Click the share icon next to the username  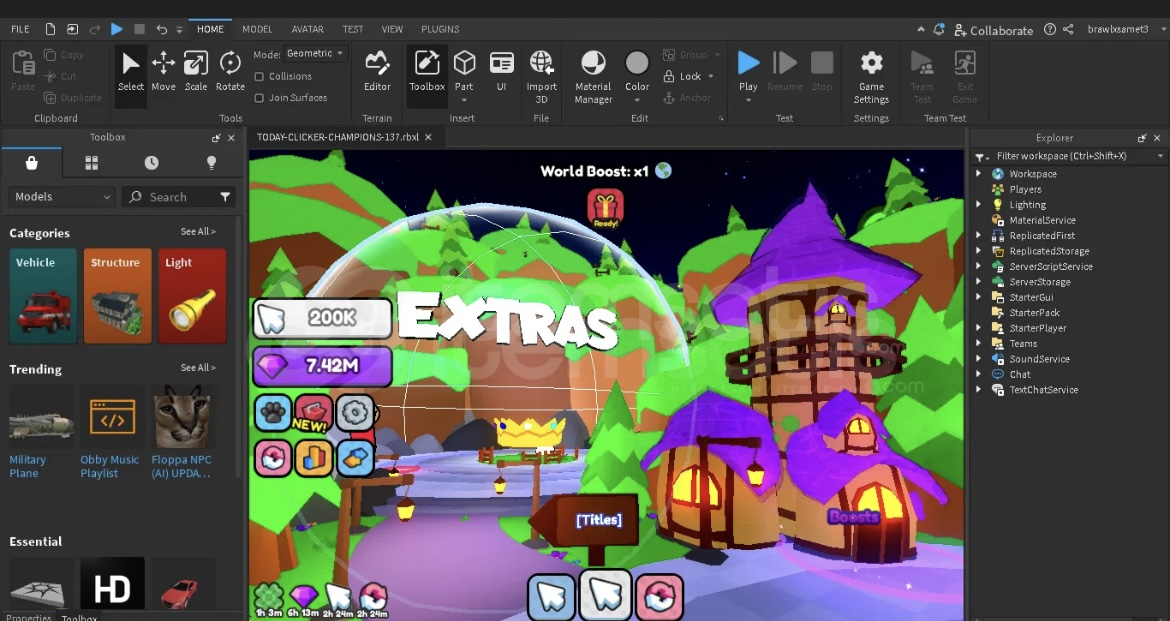click(x=1068, y=29)
